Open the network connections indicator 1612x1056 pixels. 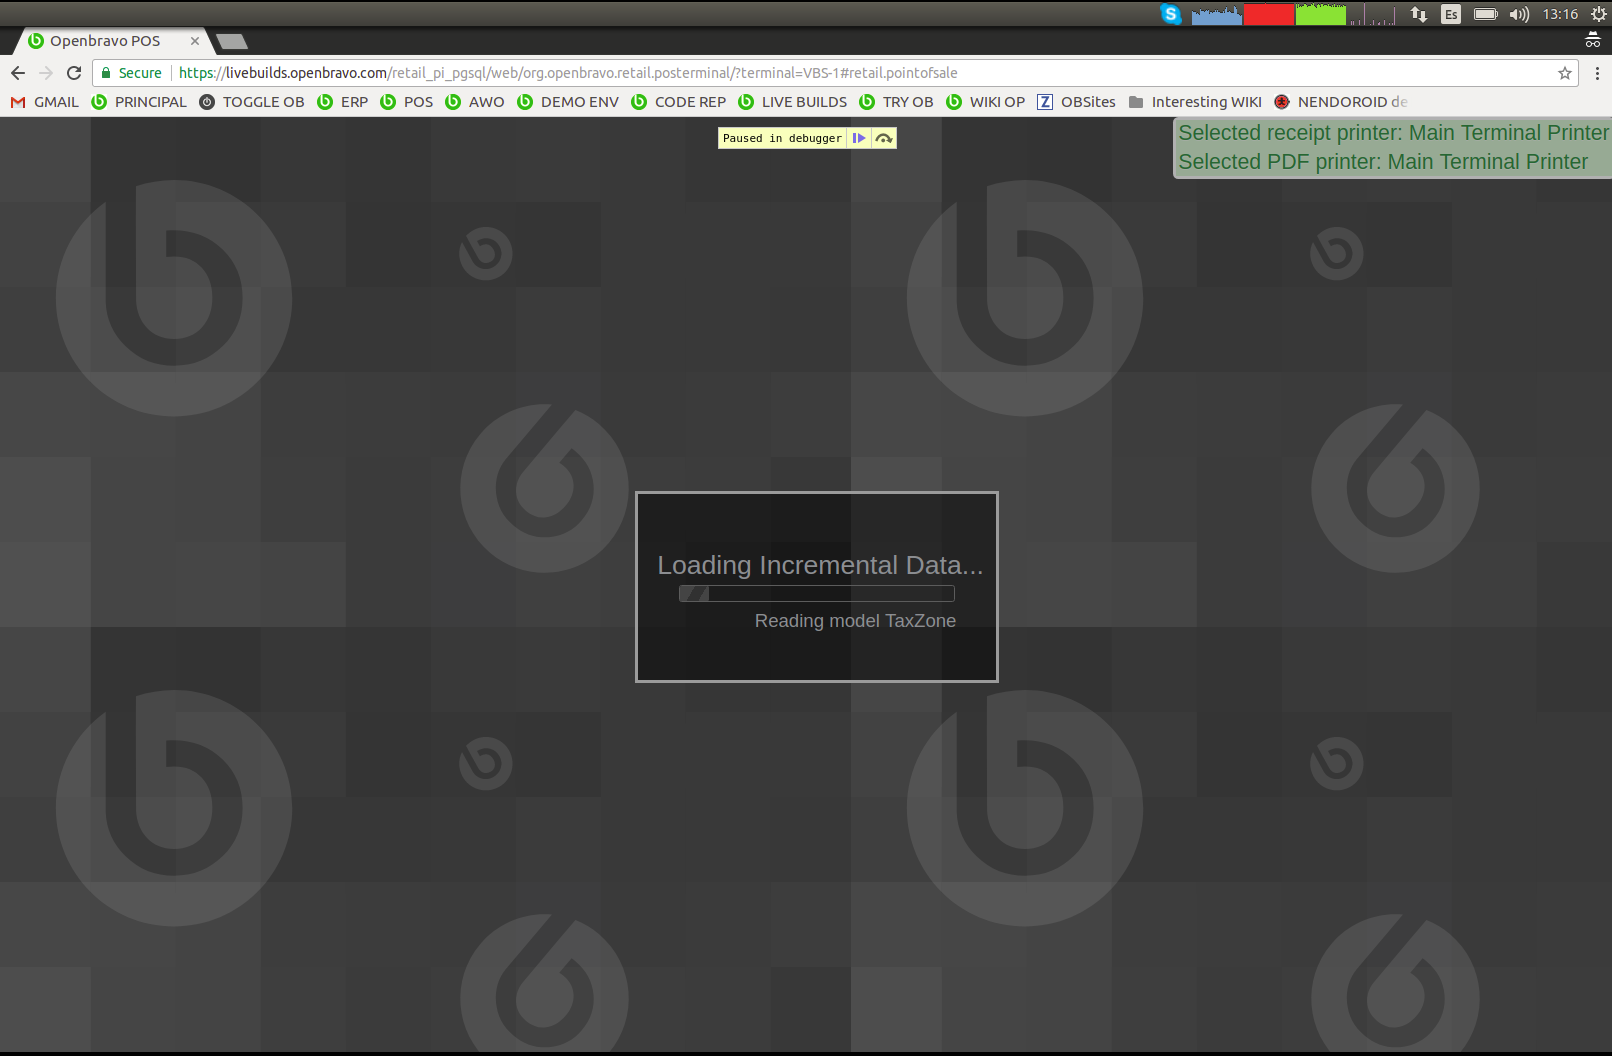(x=1419, y=14)
